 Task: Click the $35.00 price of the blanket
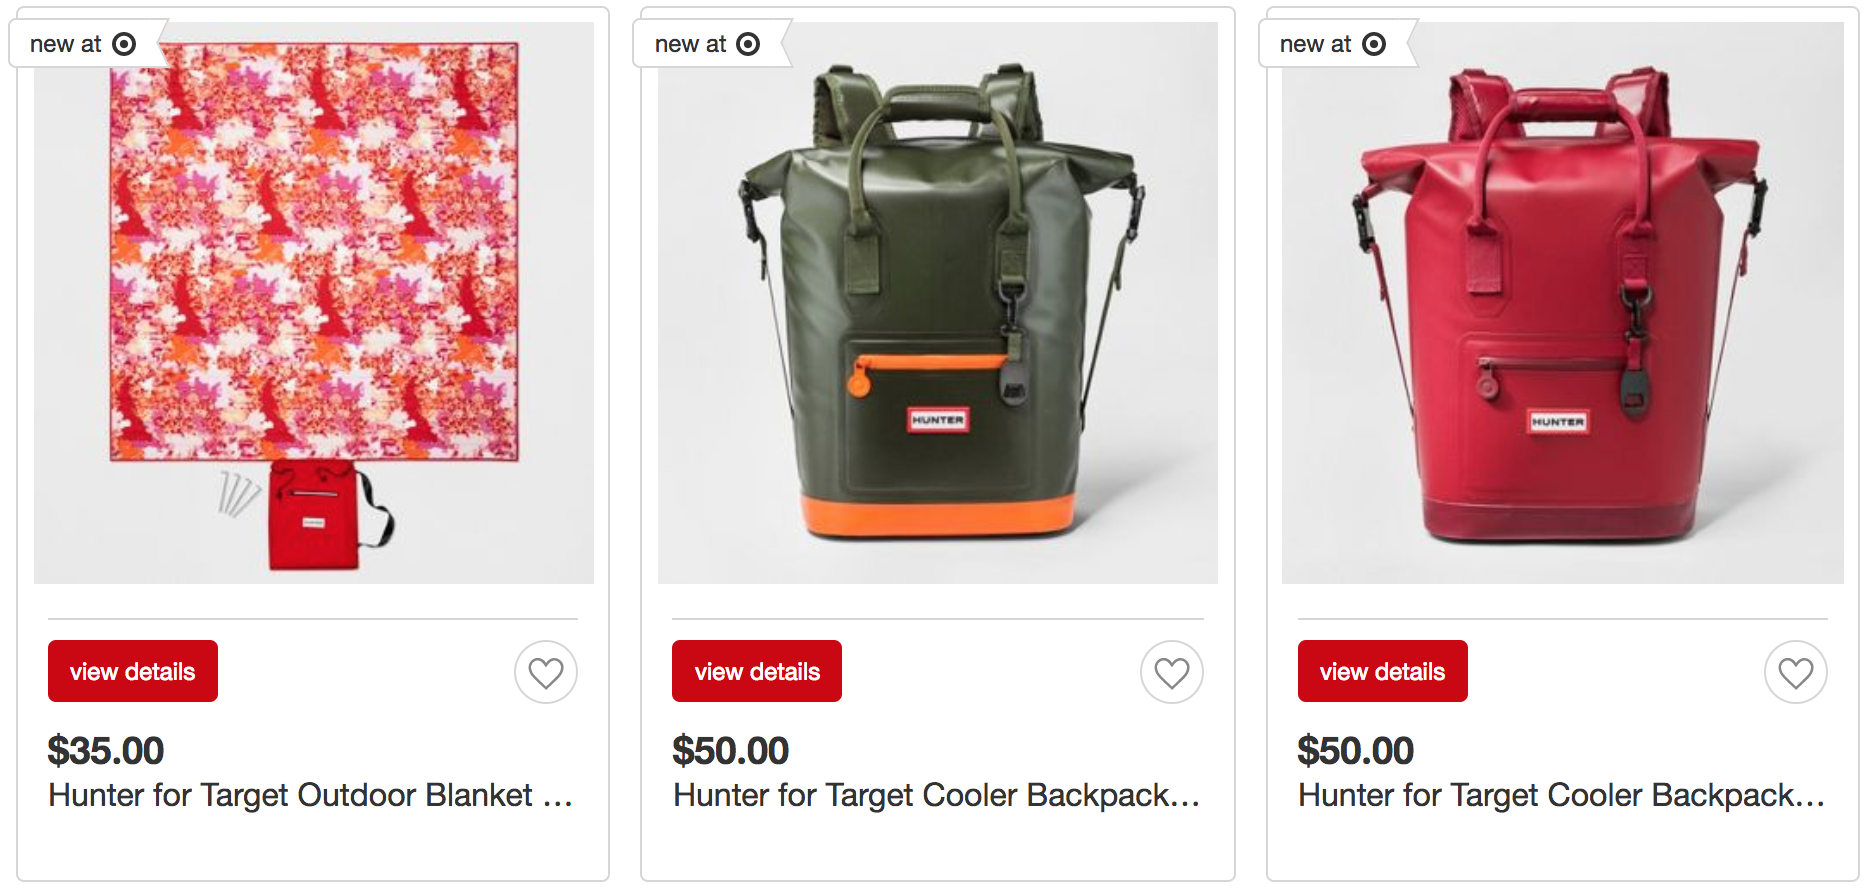click(106, 751)
